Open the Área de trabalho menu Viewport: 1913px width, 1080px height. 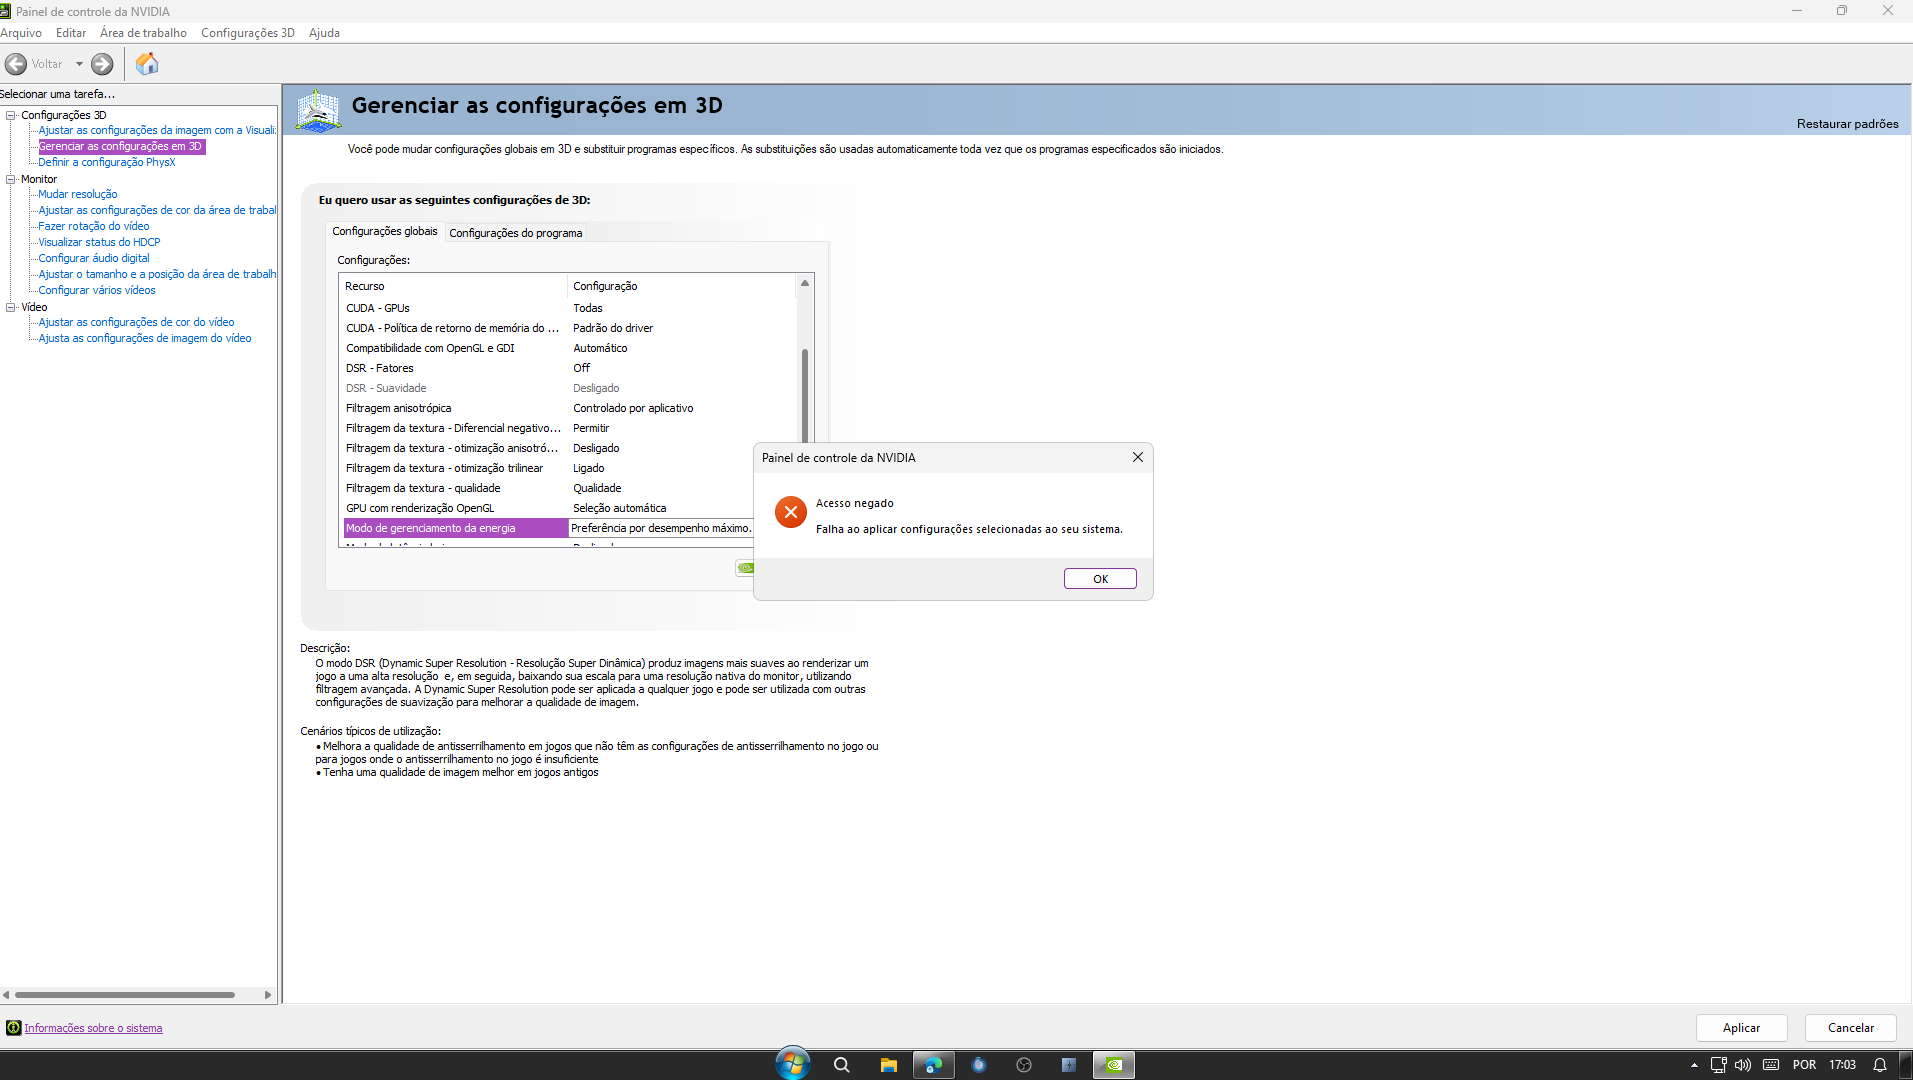coord(143,33)
